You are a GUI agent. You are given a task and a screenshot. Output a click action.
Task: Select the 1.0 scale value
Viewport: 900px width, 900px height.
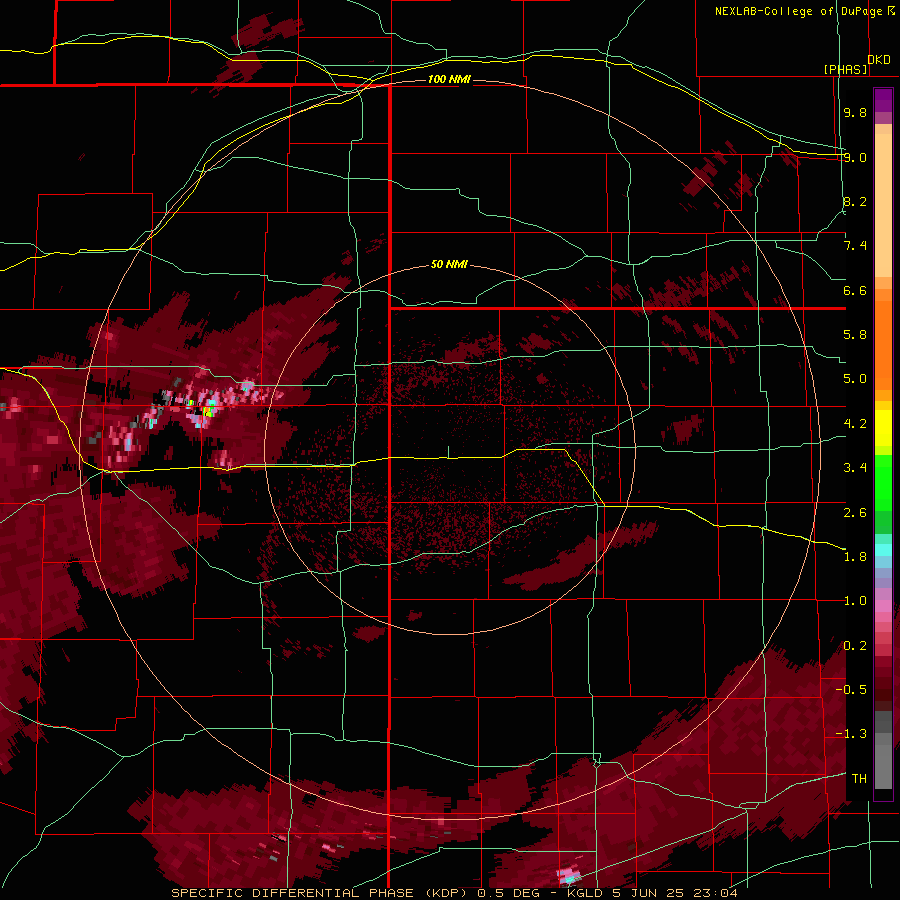855,601
